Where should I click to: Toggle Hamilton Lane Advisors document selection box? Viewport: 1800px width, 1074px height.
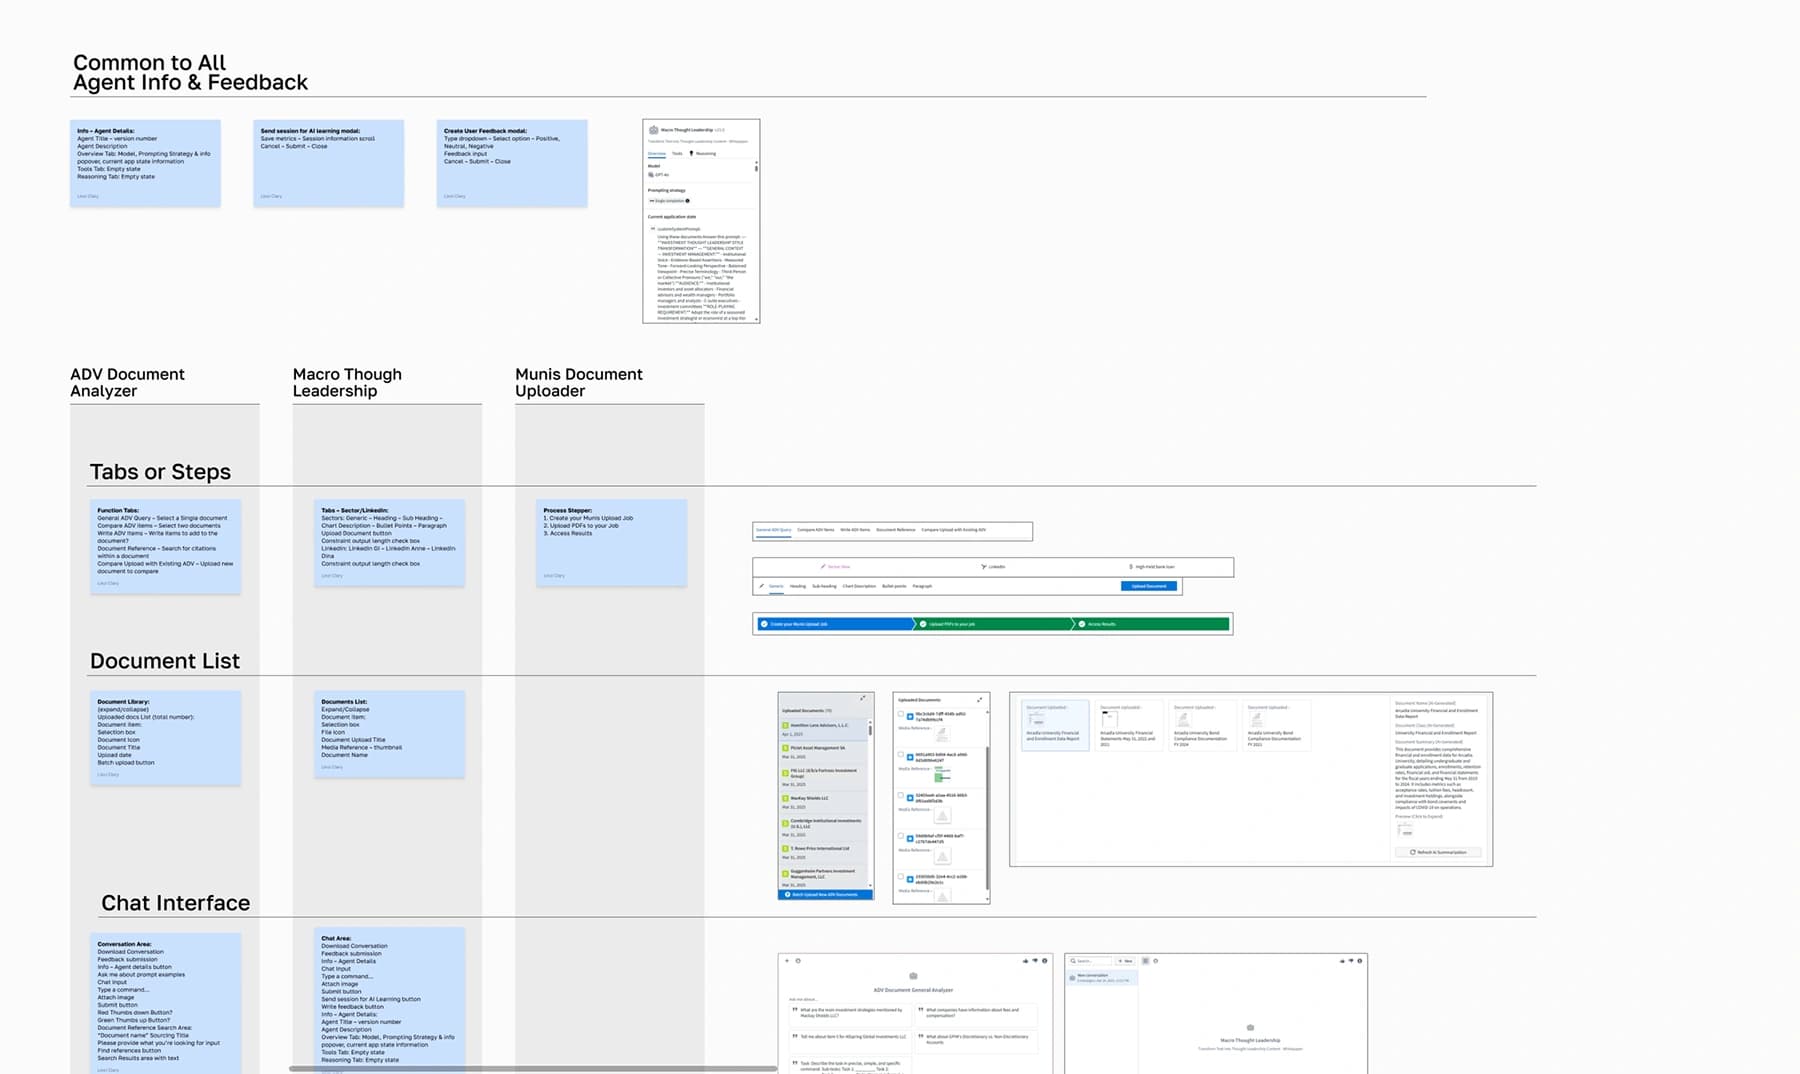pyautogui.click(x=785, y=725)
